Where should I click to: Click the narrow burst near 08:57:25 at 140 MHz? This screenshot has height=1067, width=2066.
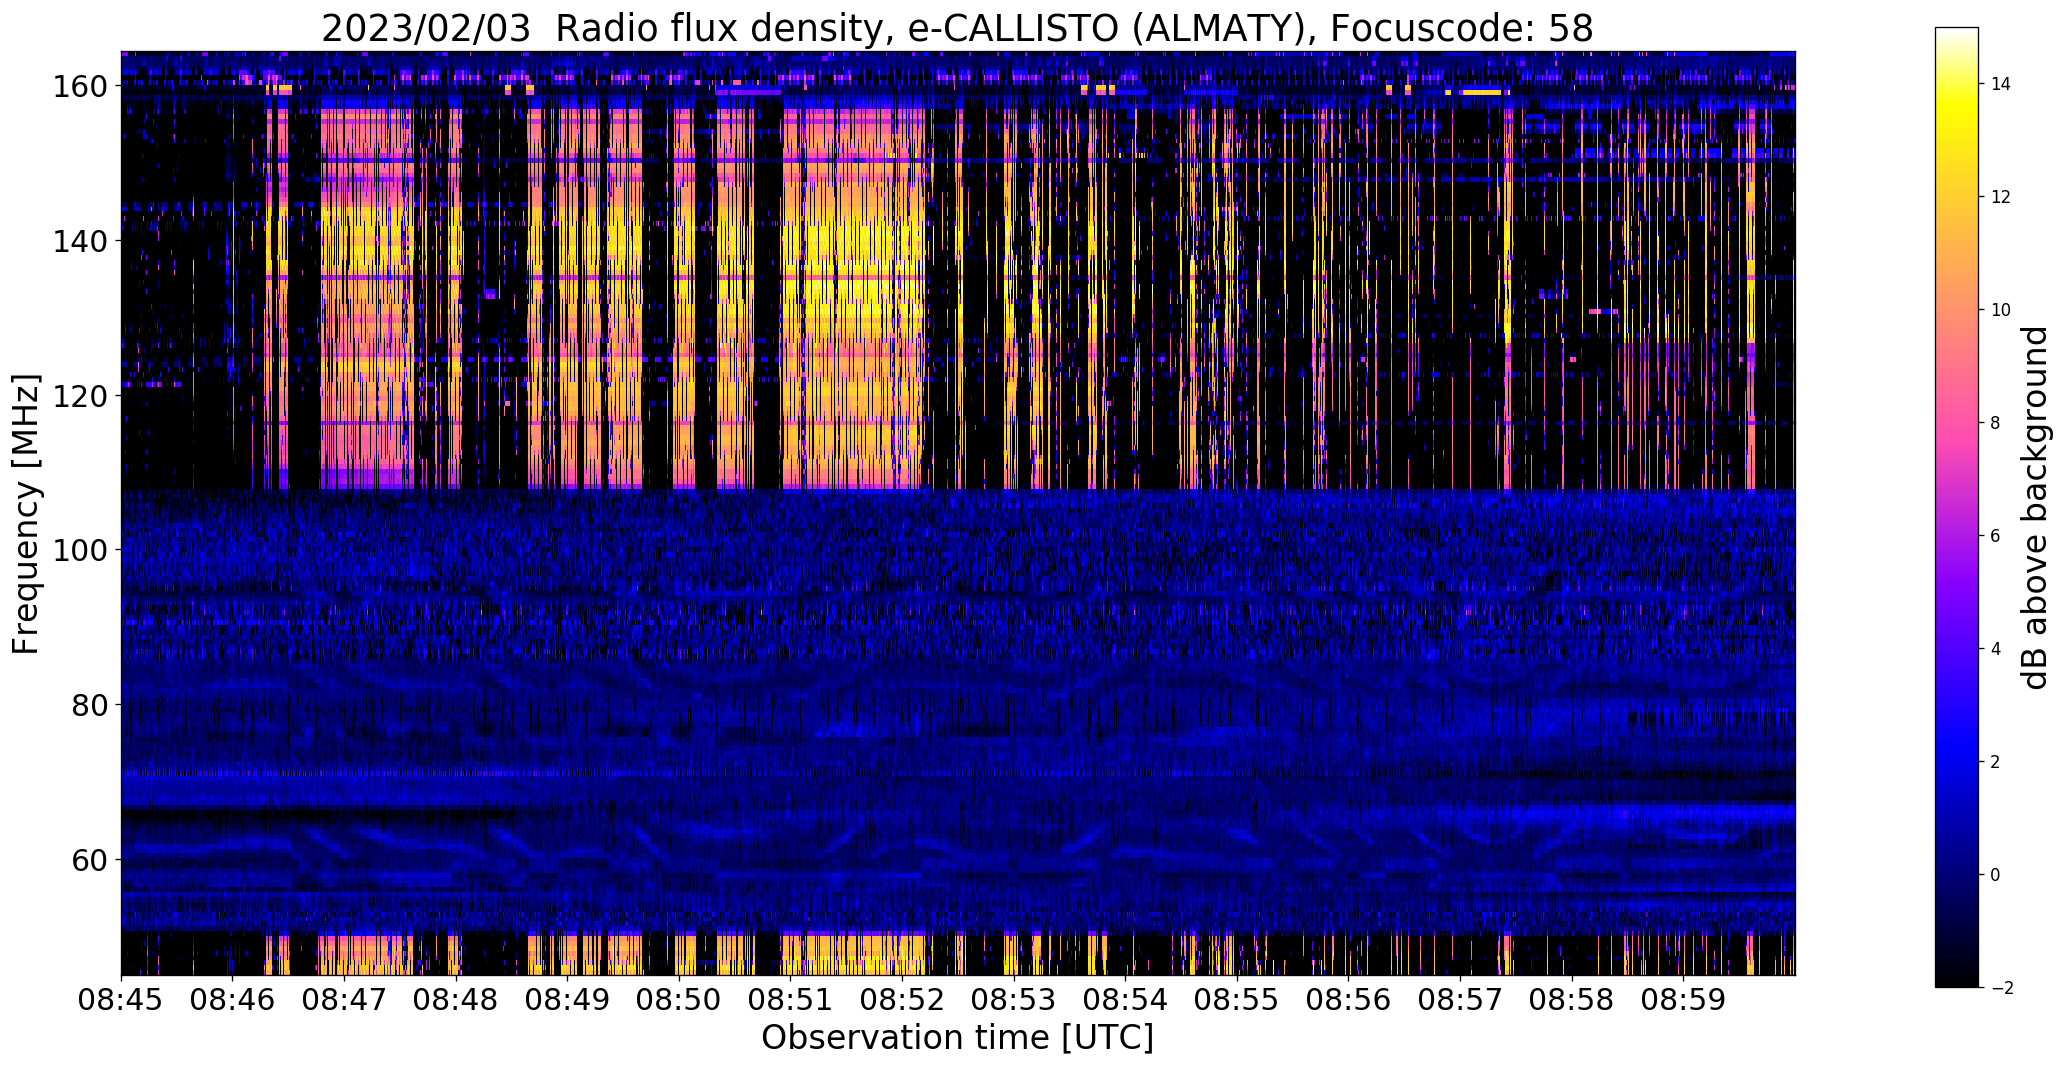tap(1508, 241)
